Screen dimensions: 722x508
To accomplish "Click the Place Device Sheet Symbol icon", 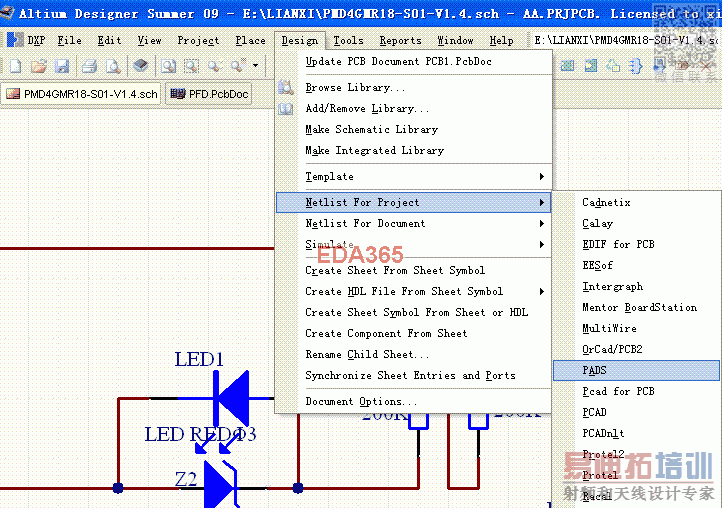I will click(x=613, y=66).
